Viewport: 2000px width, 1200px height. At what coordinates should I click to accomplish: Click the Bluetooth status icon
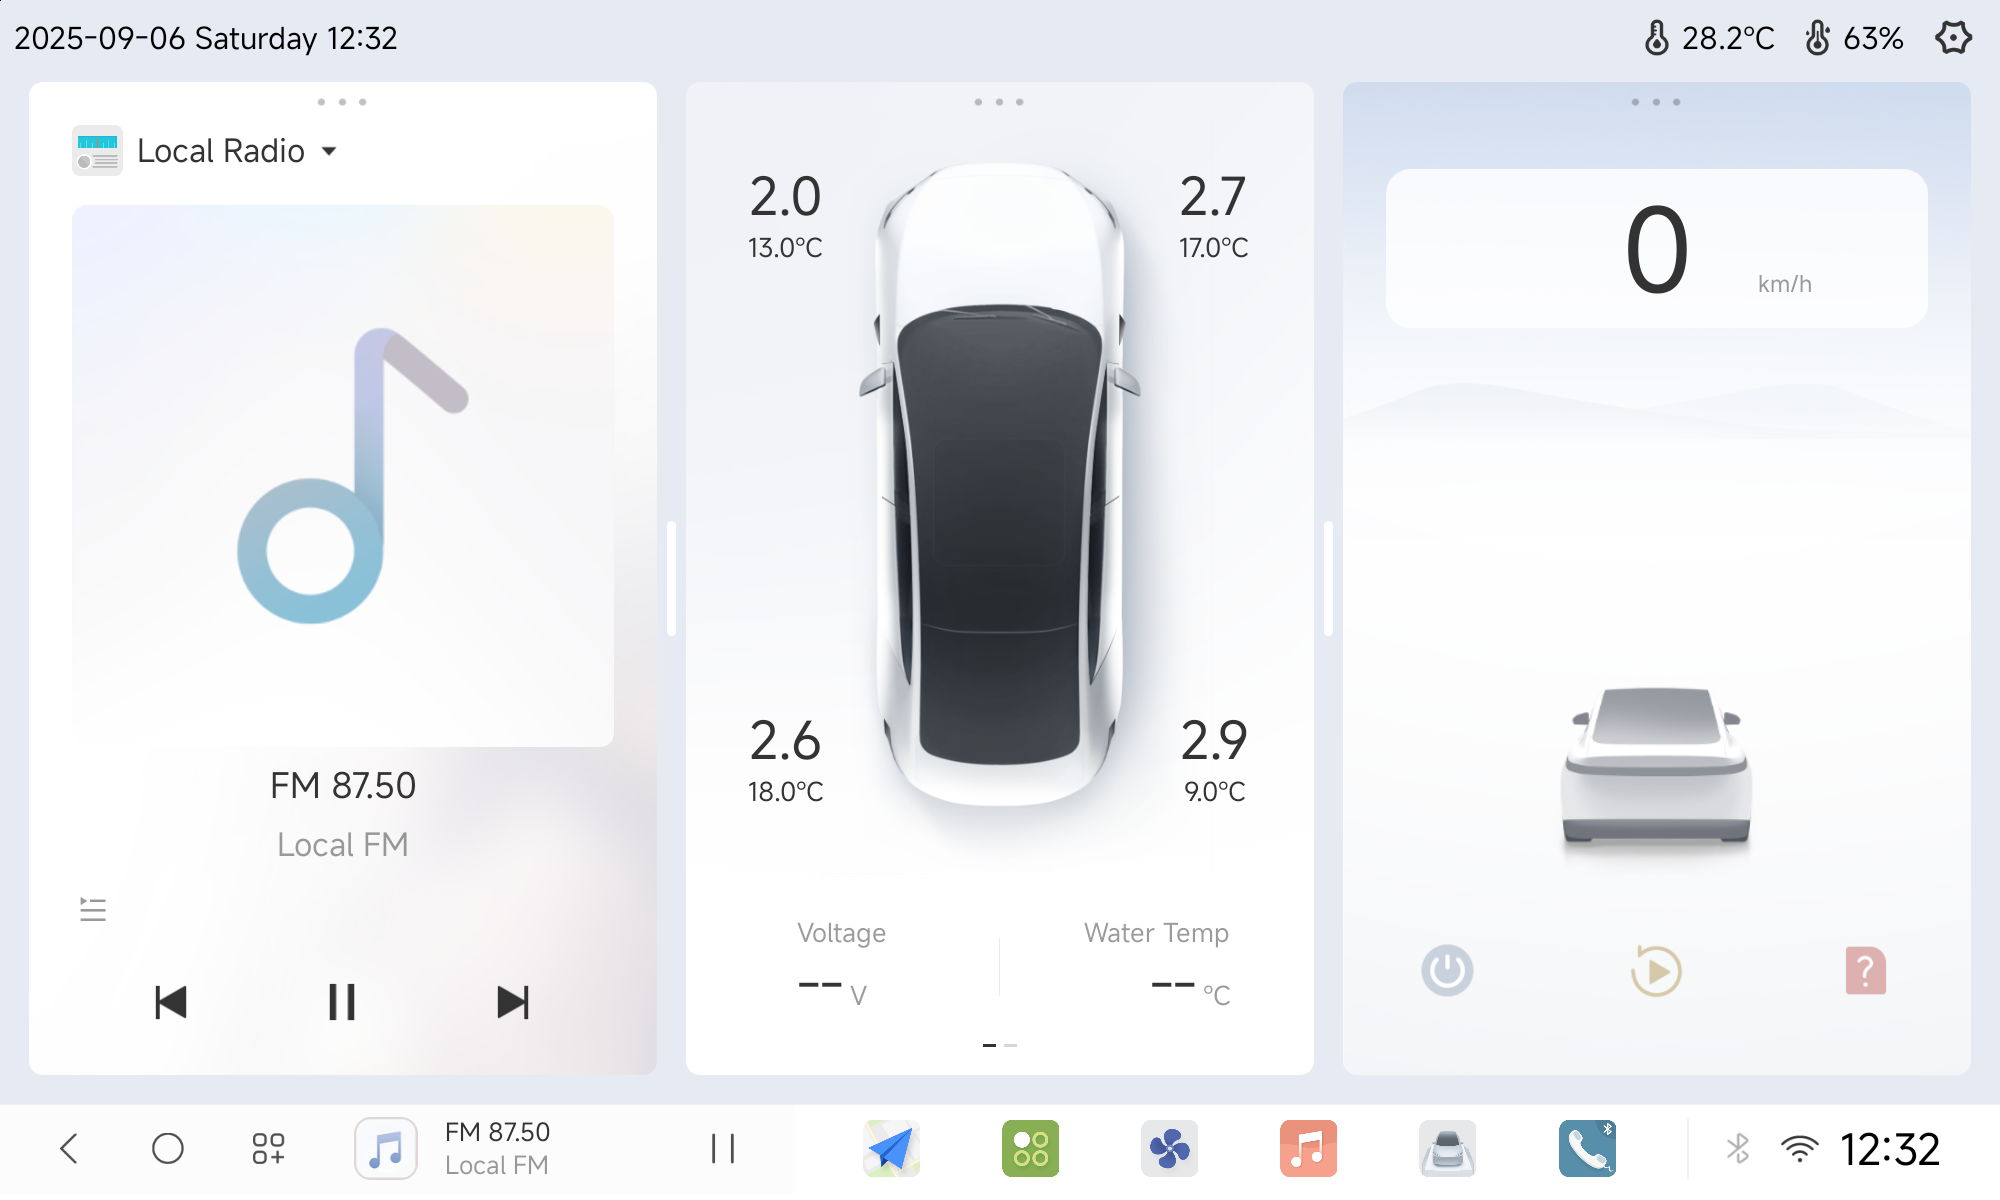1738,1148
